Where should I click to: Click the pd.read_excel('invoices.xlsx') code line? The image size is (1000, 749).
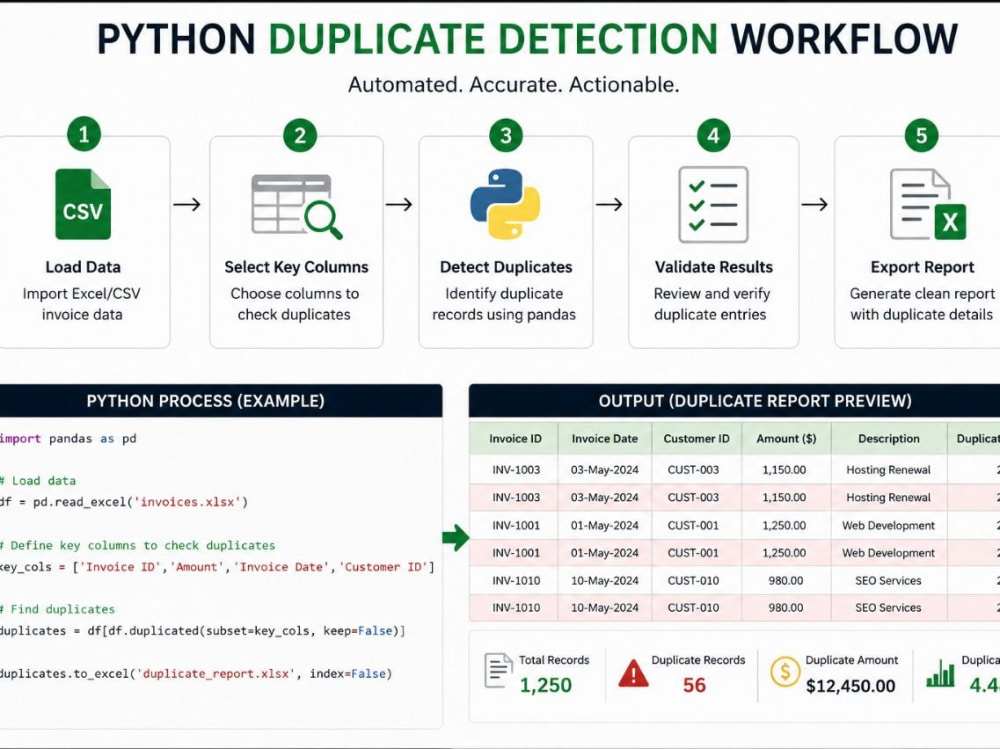click(124, 502)
